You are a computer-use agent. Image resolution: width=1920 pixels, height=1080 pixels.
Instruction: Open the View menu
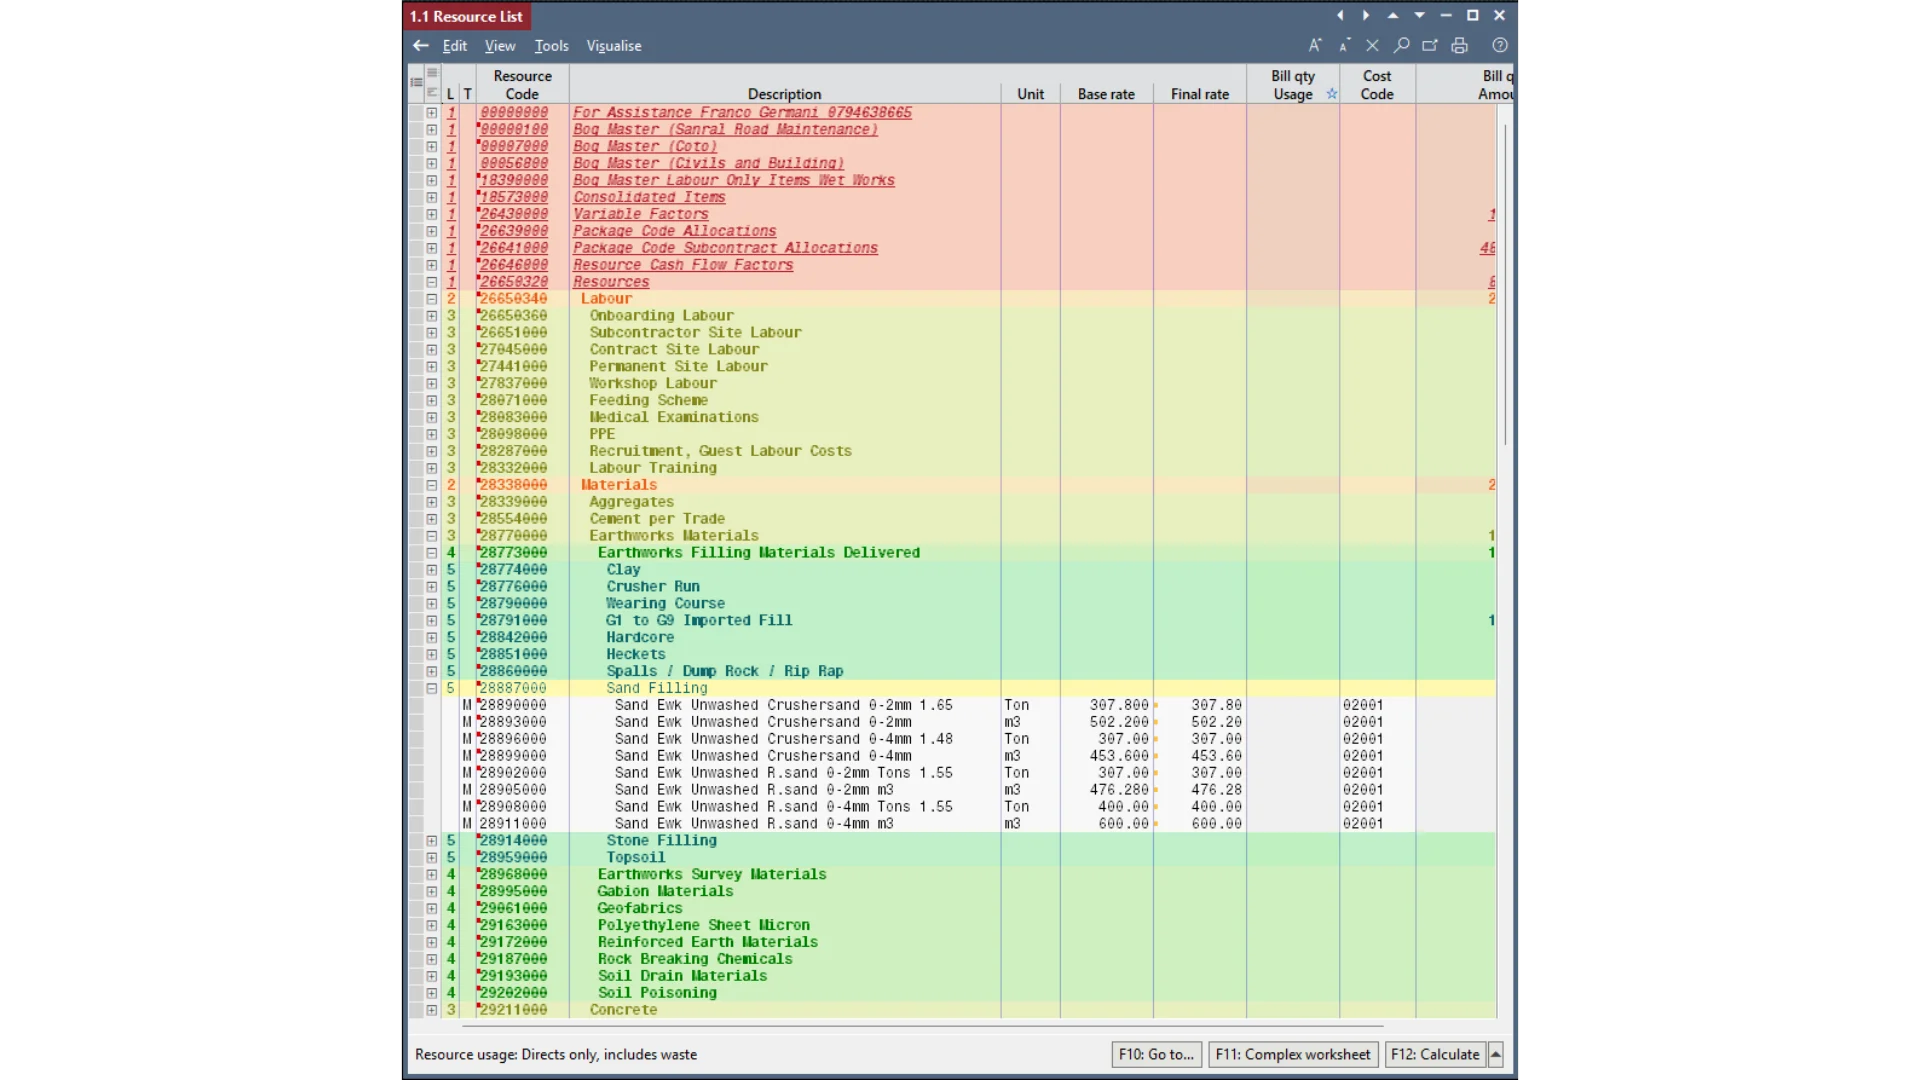pos(500,46)
